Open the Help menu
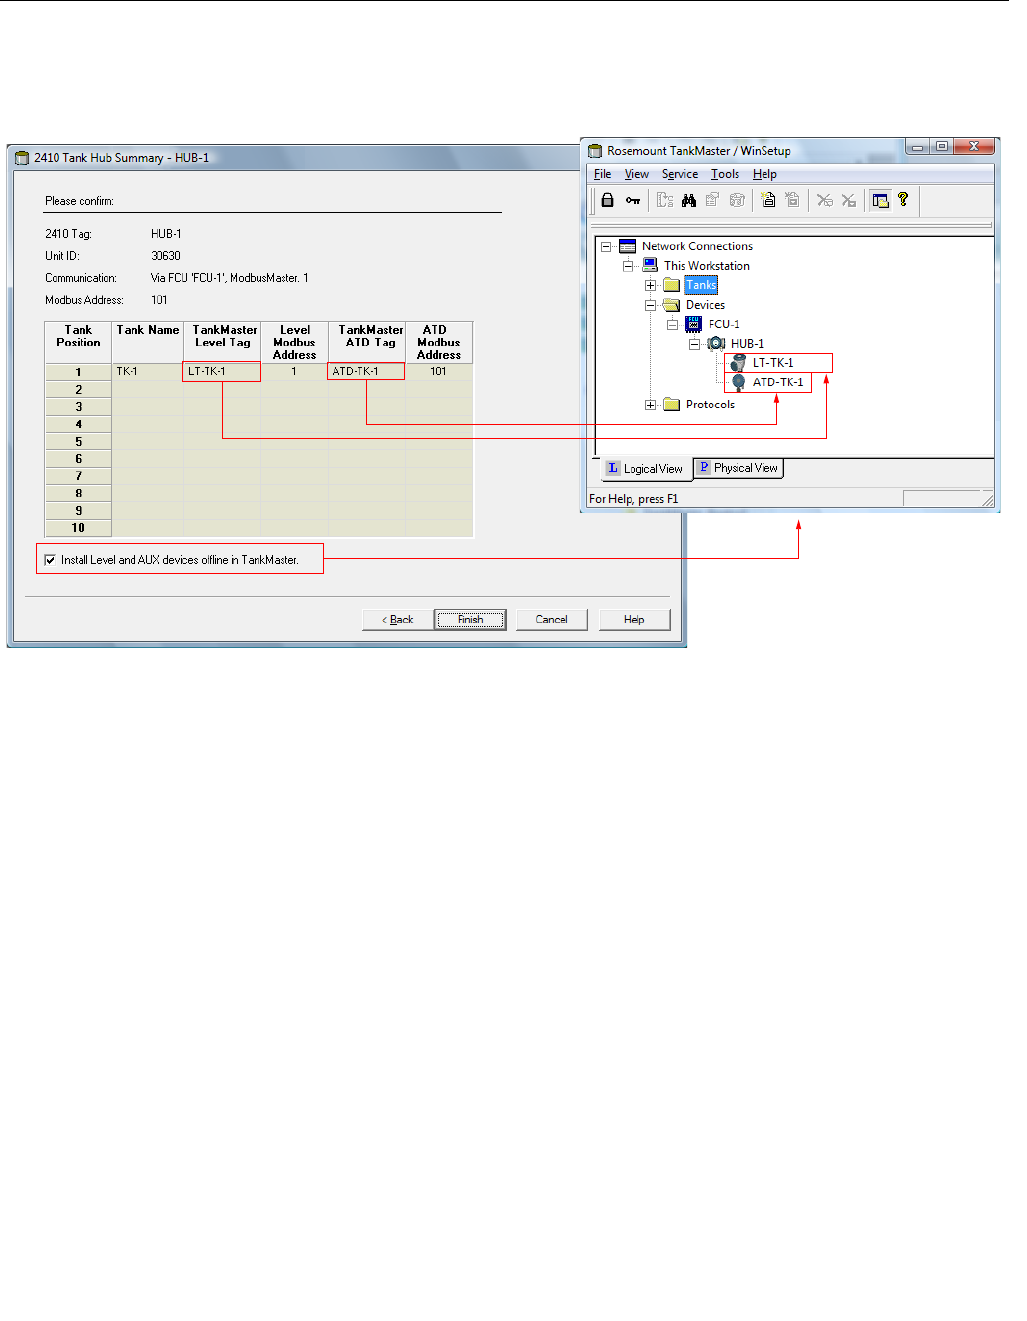 pyautogui.click(x=765, y=174)
